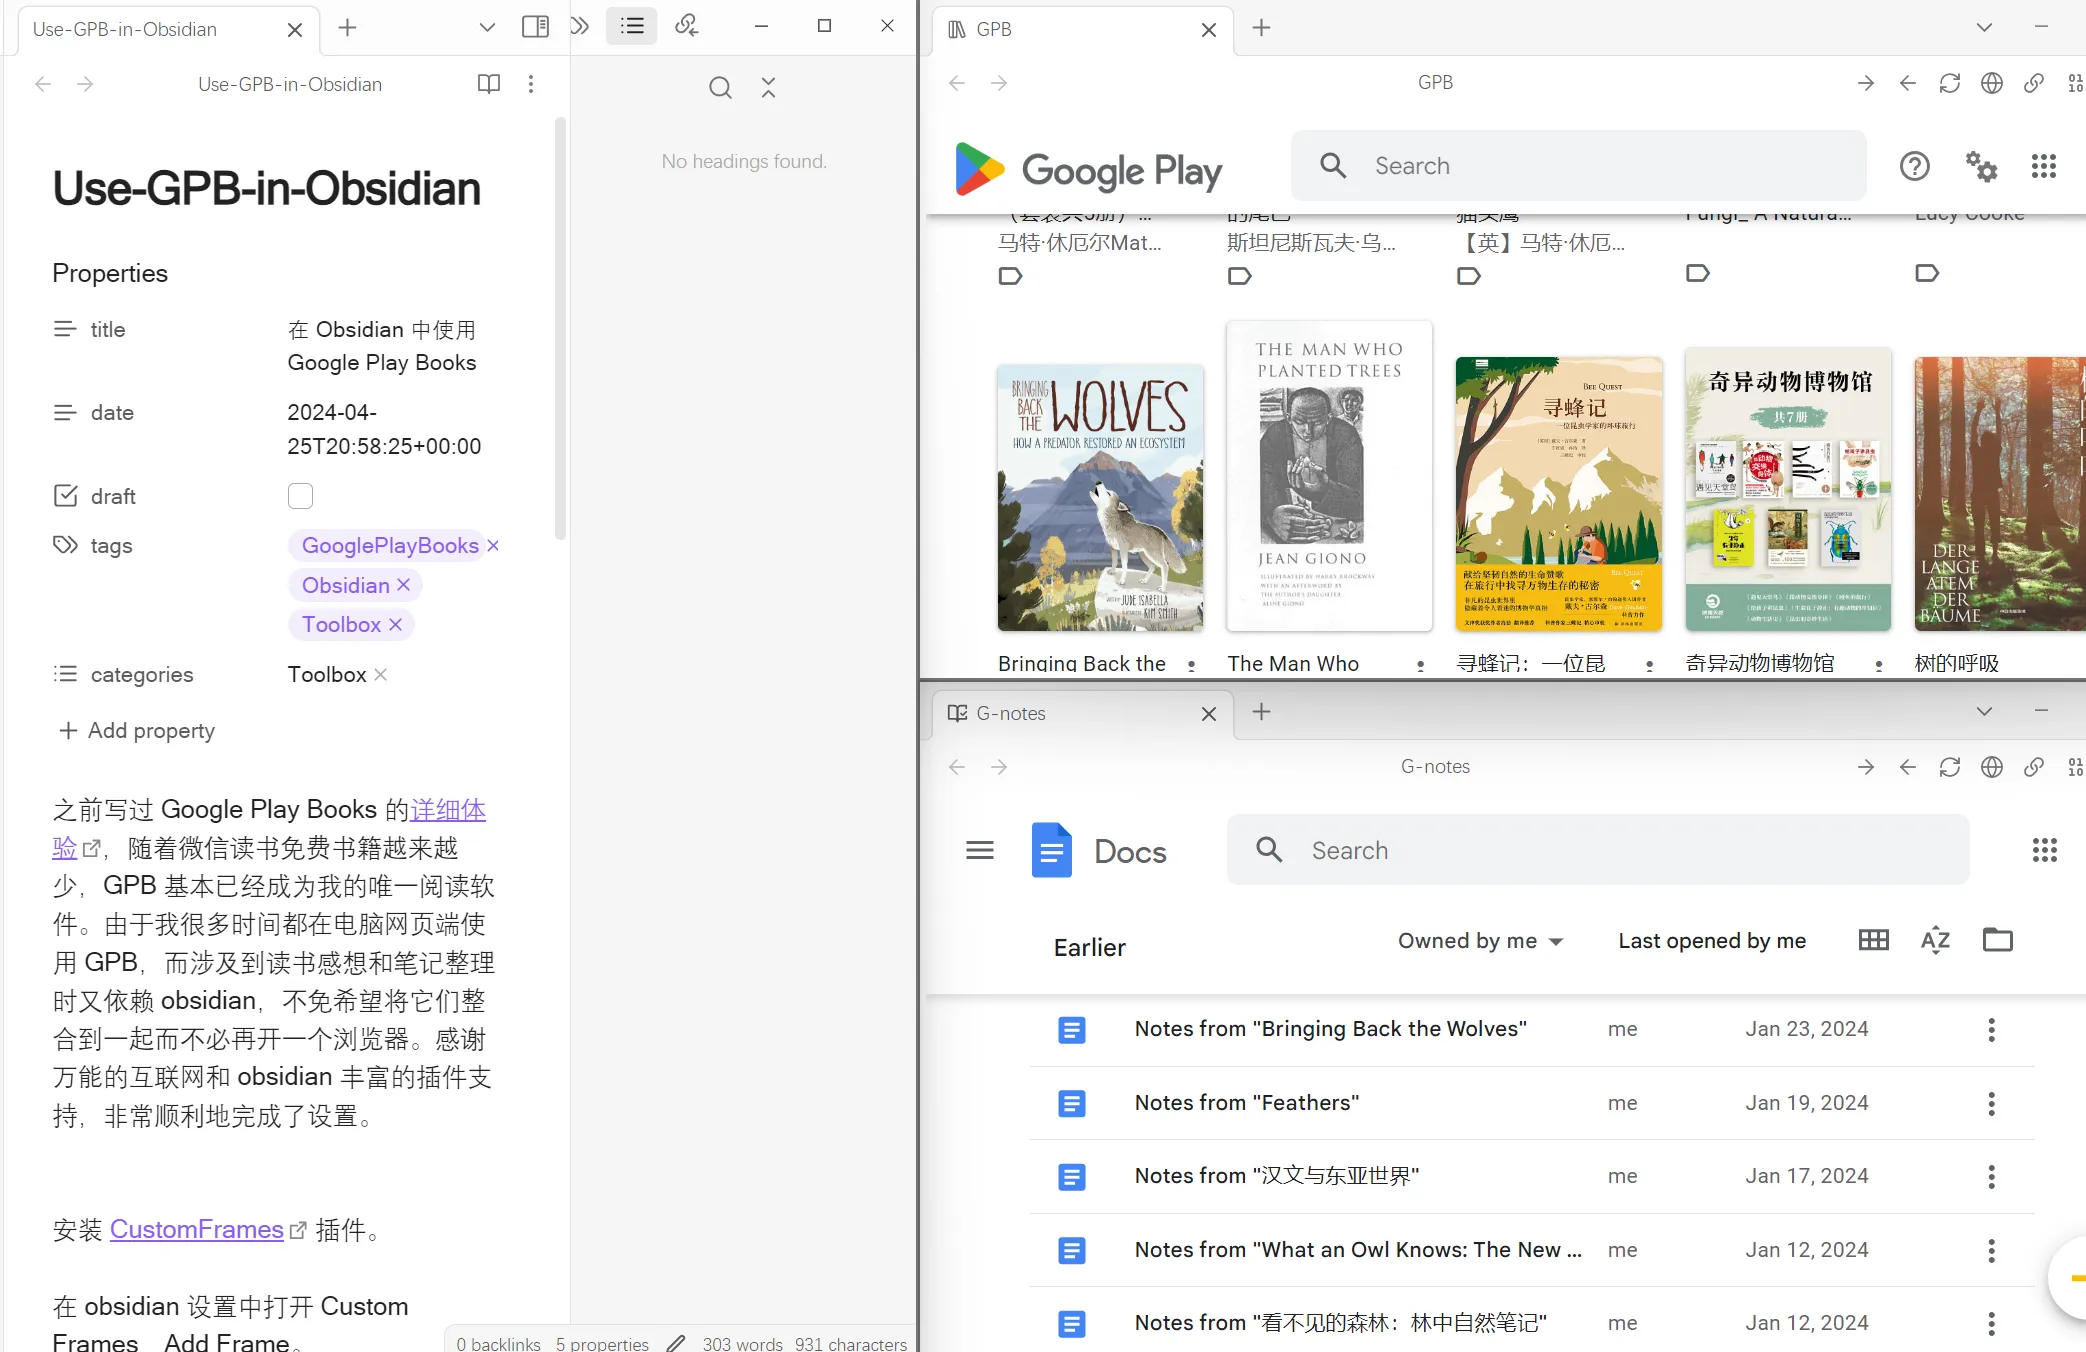Open note more options menu

point(531,84)
